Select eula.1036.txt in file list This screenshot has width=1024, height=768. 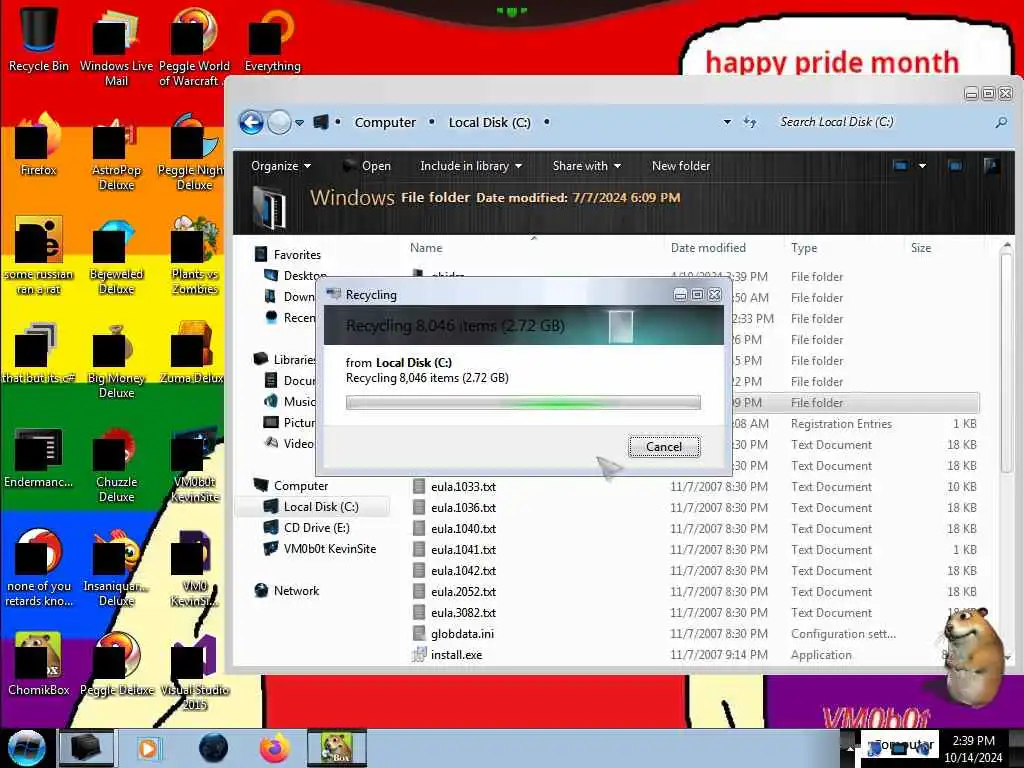[x=463, y=507]
